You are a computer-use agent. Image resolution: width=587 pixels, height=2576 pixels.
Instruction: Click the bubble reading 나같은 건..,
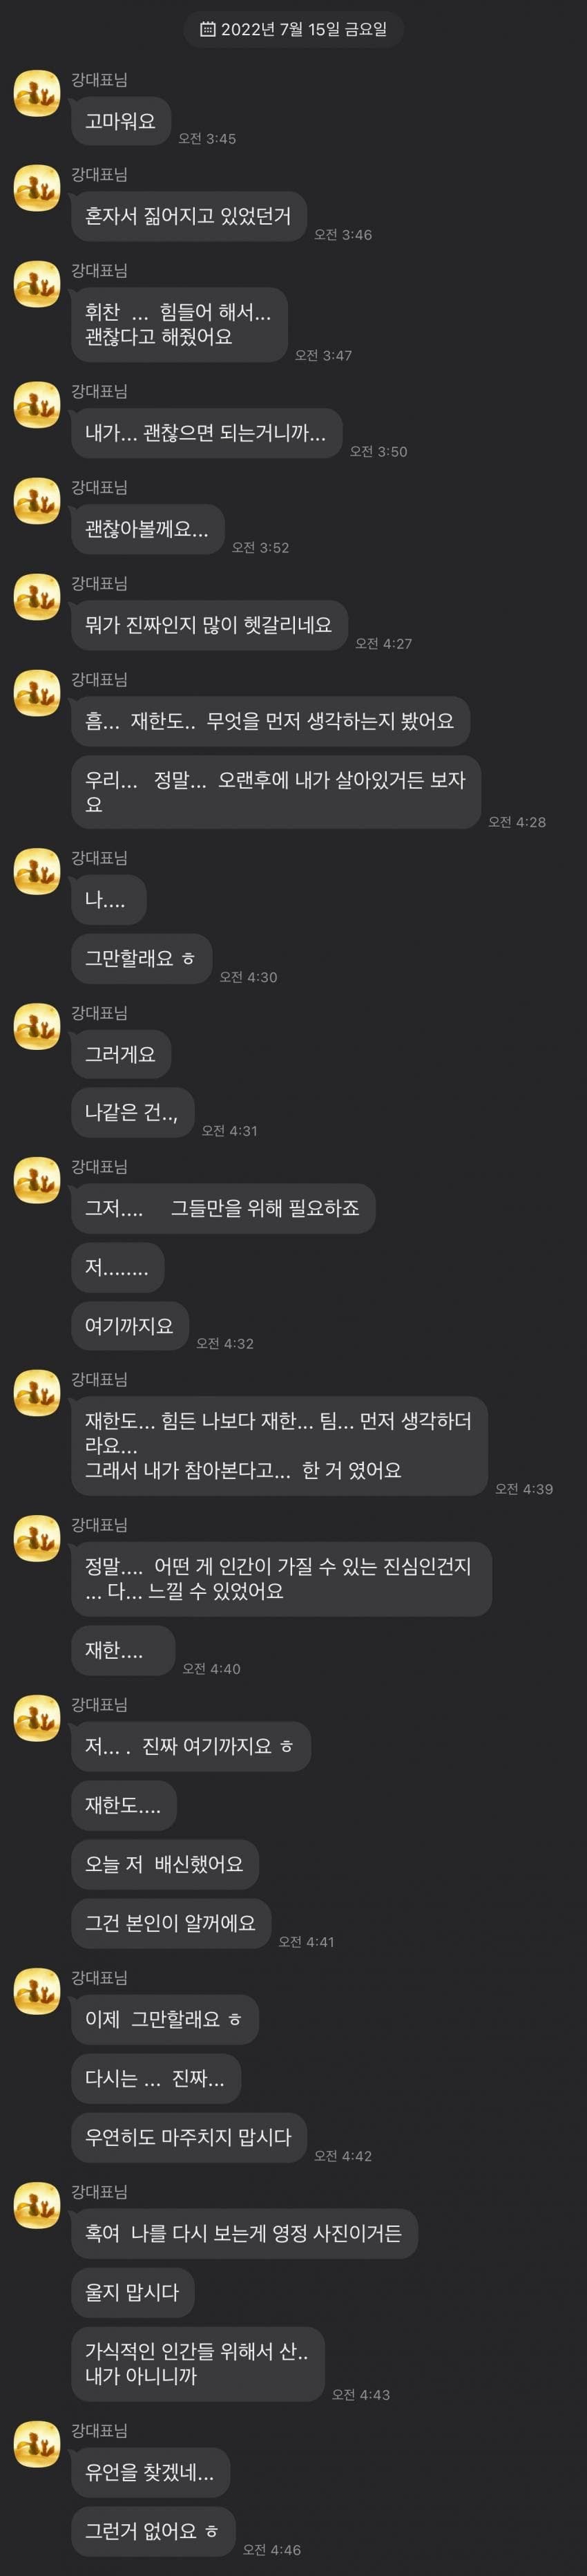[132, 1113]
